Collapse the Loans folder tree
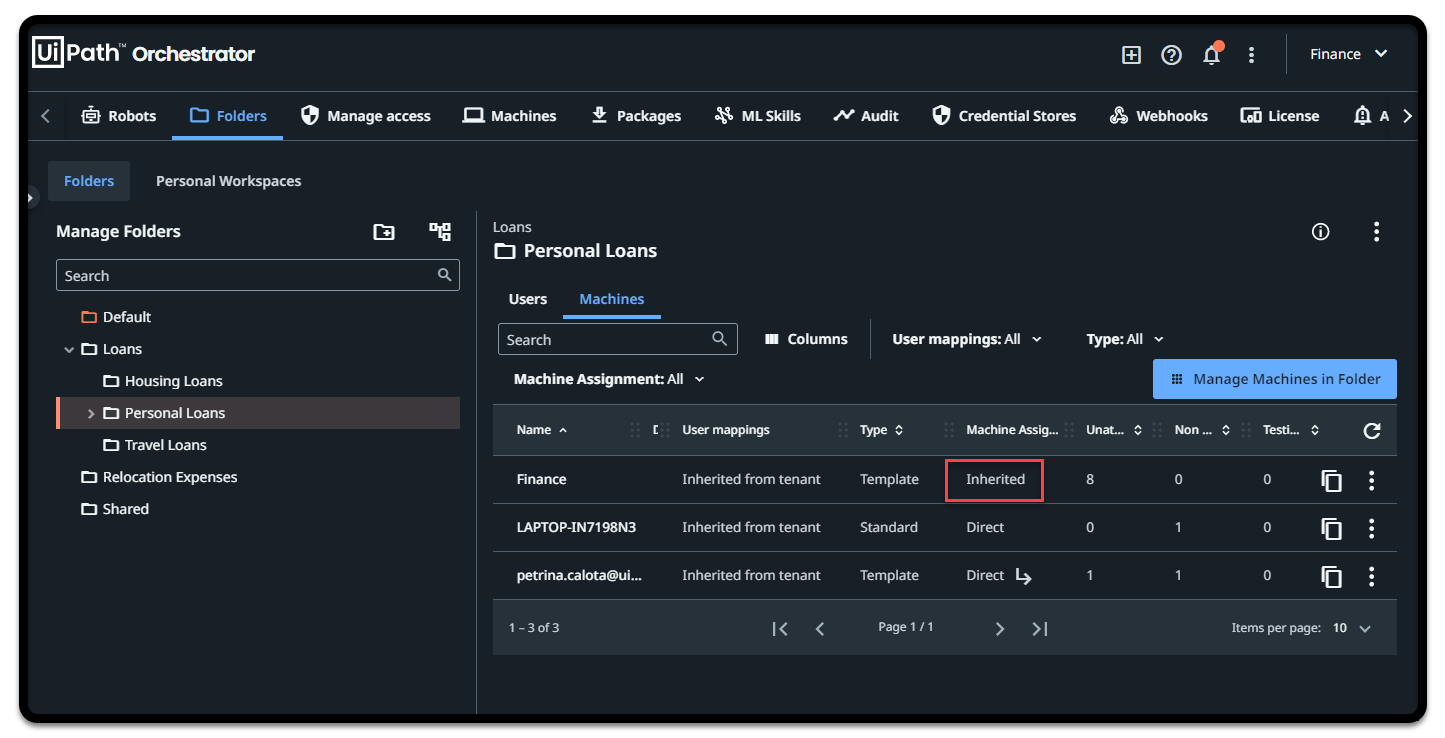The image size is (1445, 738). pyautogui.click(x=69, y=349)
